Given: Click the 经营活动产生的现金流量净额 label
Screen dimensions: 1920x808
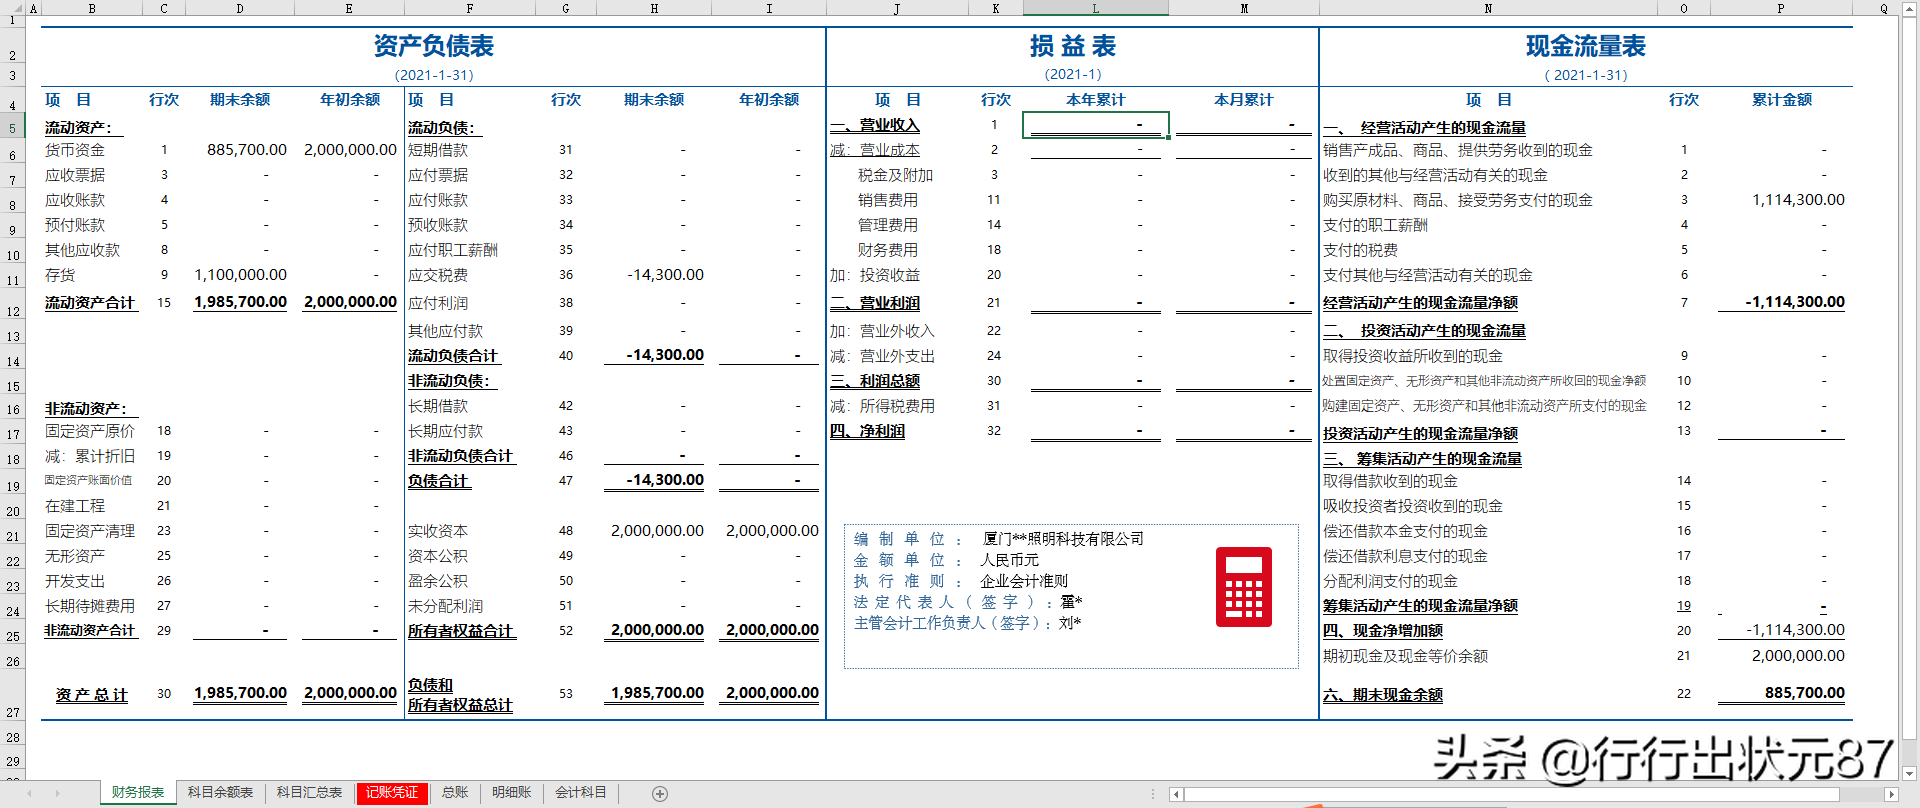Looking at the screenshot, I should 1421,303.
